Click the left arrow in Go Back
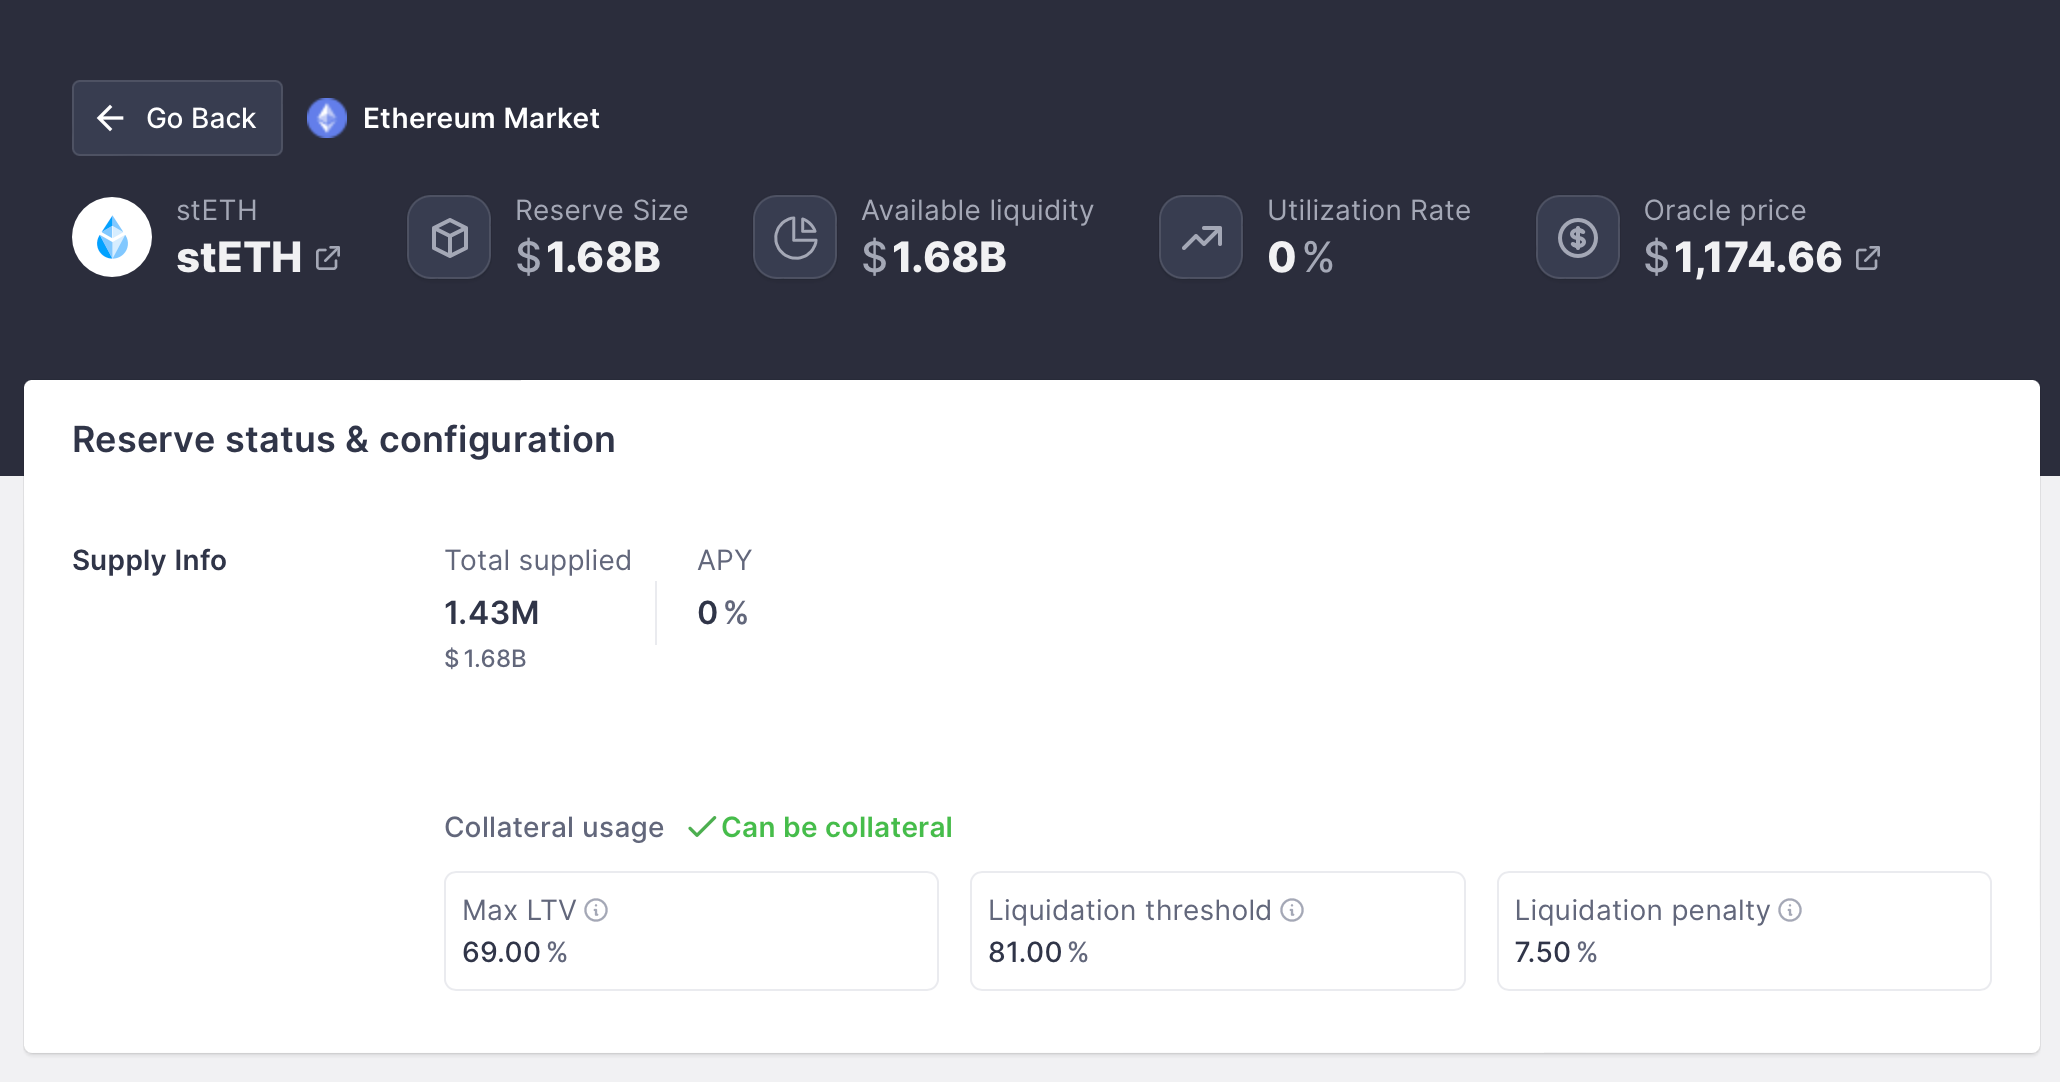The width and height of the screenshot is (2060, 1082). [110, 118]
